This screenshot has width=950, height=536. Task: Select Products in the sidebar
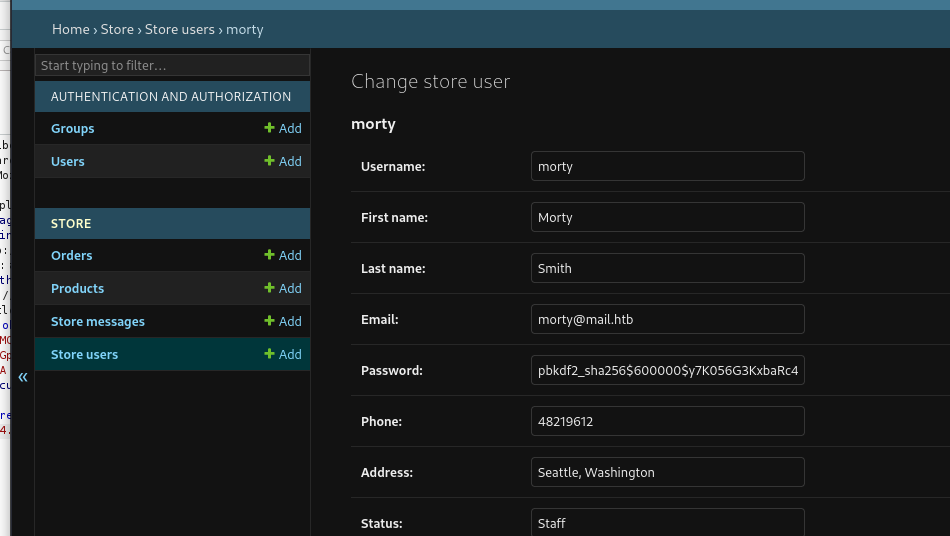coord(78,289)
